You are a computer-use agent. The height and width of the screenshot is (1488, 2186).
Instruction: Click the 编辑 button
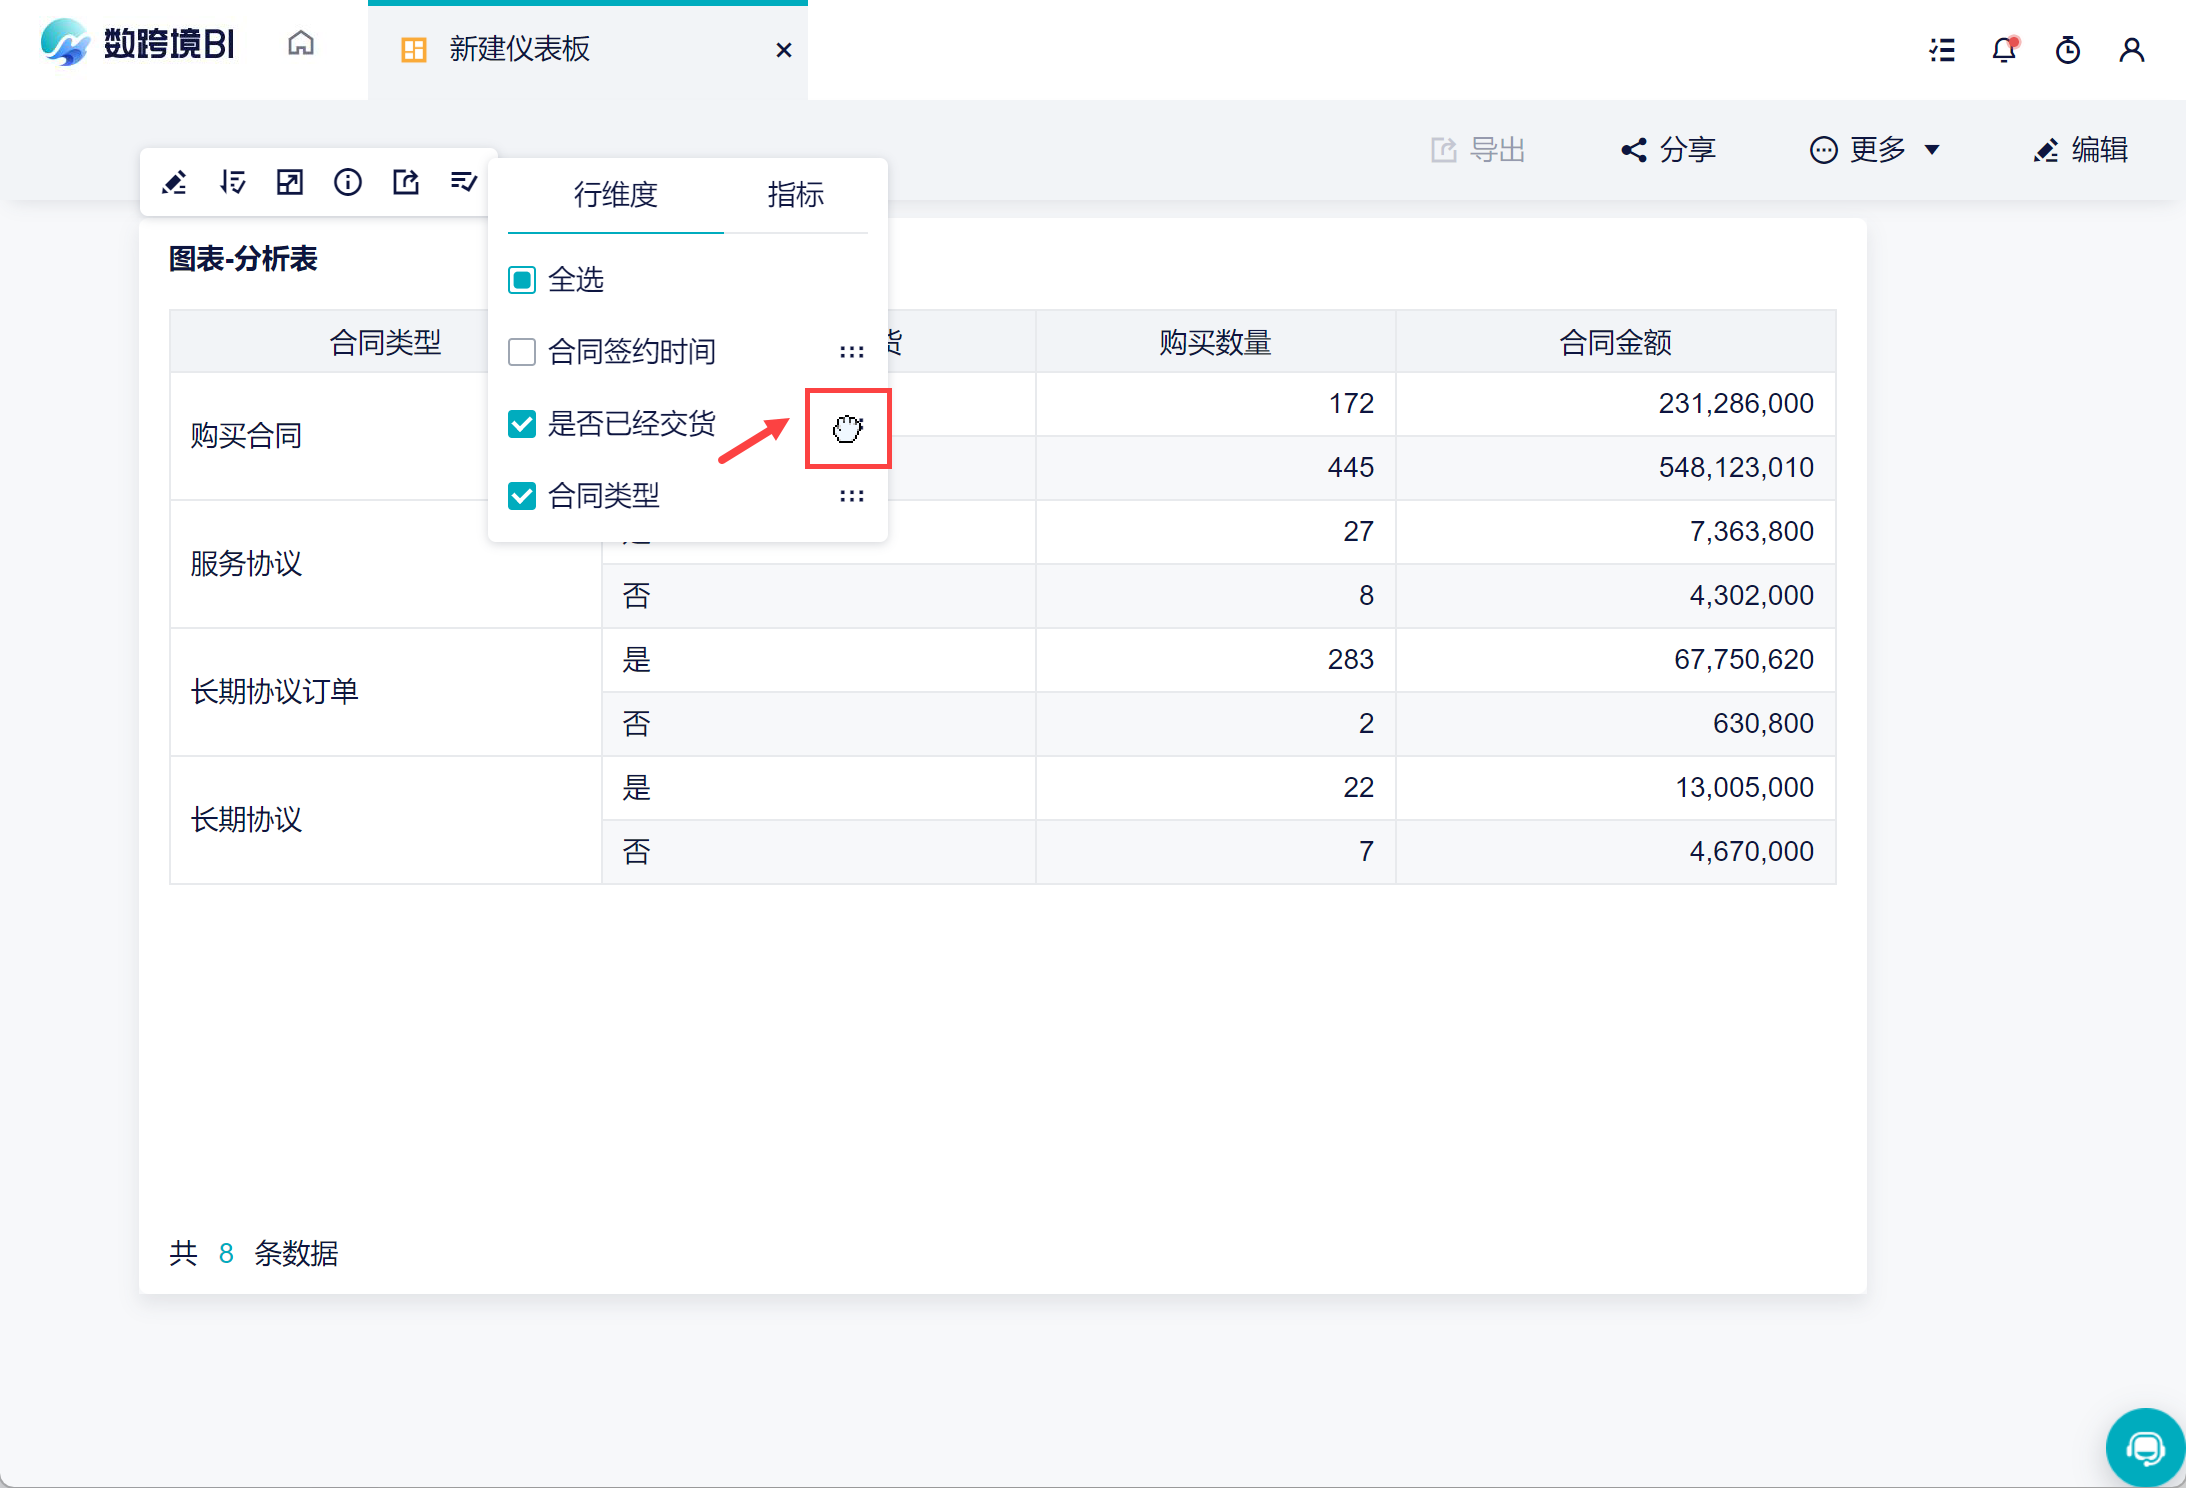[x=2080, y=150]
